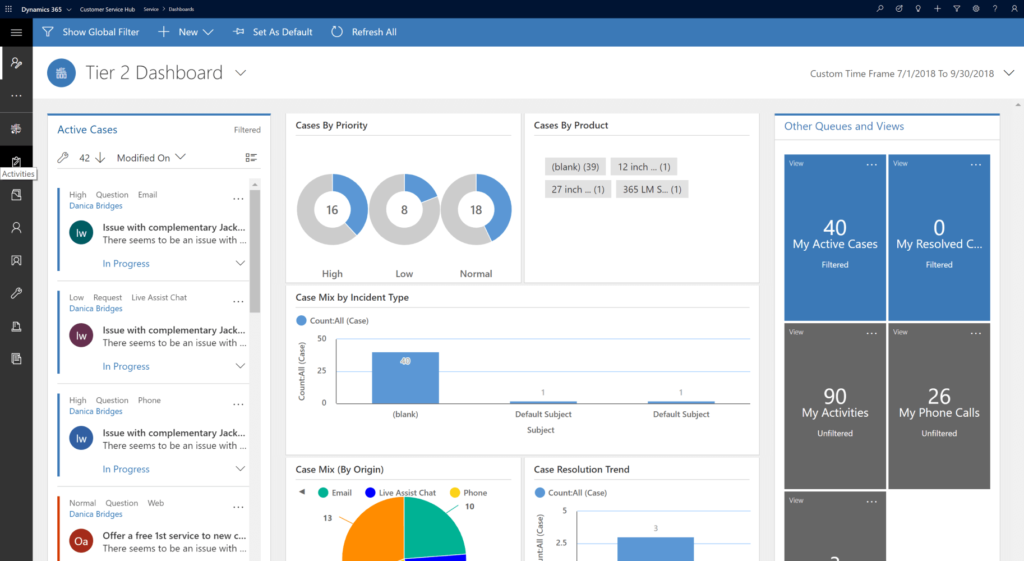Open ellipsis menu on My Activities tile
The height and width of the screenshot is (561, 1024).
(871, 333)
